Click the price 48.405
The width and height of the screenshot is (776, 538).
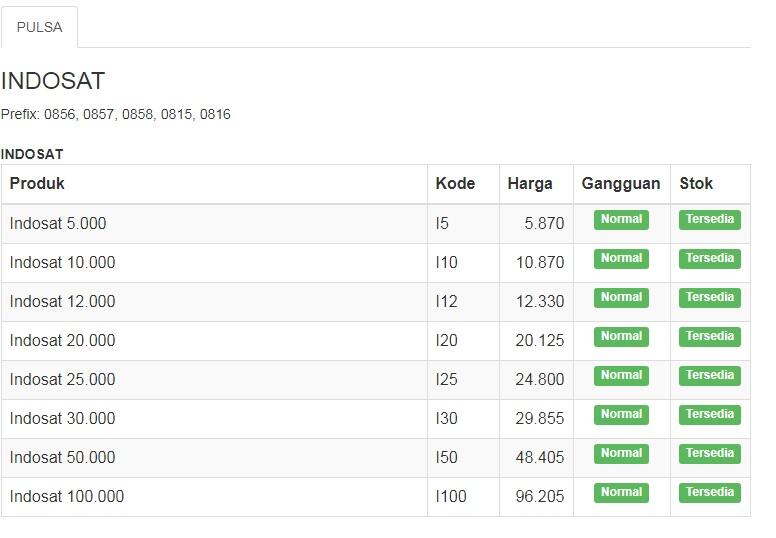540,458
